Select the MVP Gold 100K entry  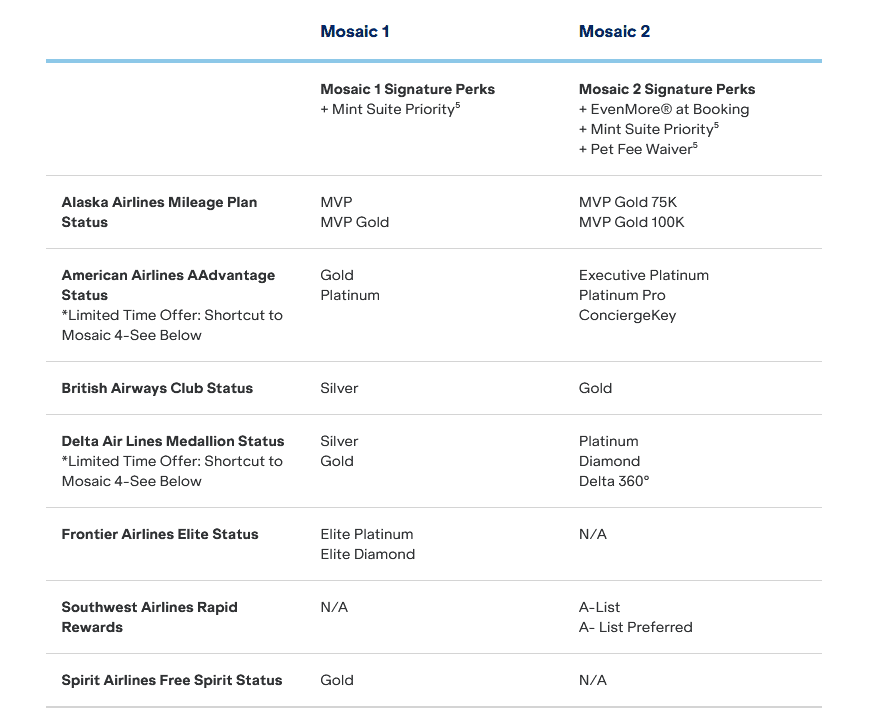(631, 222)
